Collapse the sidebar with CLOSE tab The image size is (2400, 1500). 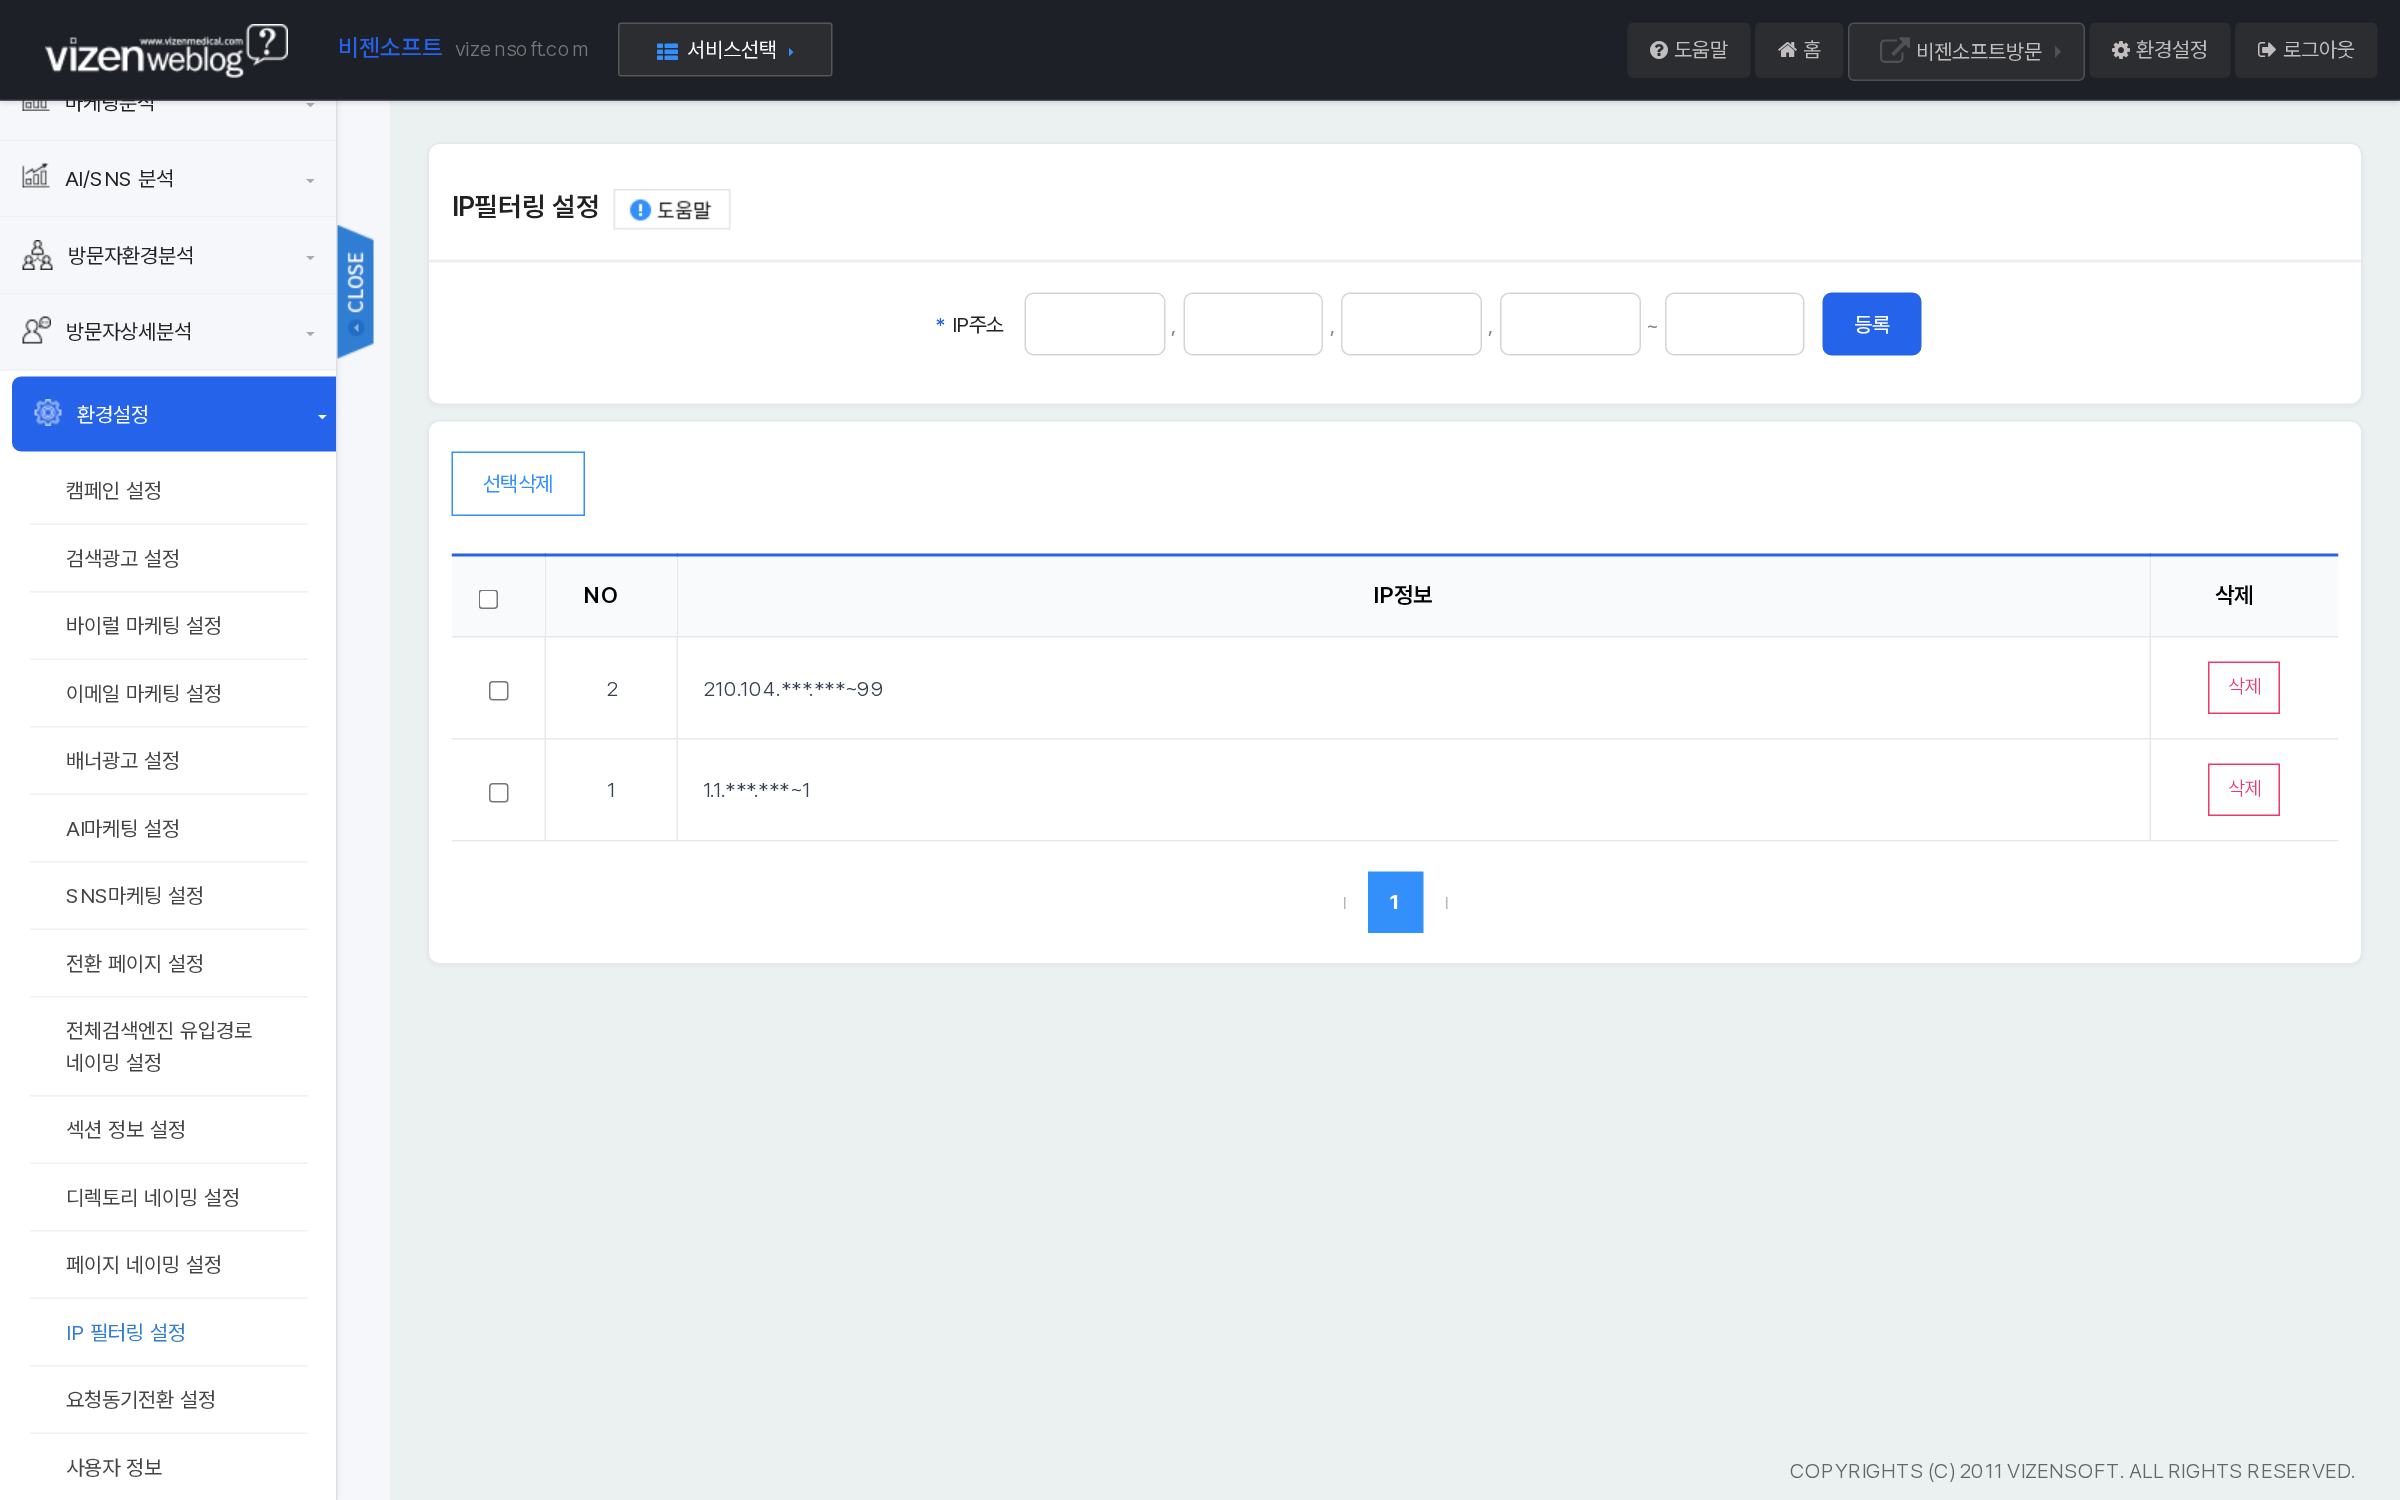point(356,291)
